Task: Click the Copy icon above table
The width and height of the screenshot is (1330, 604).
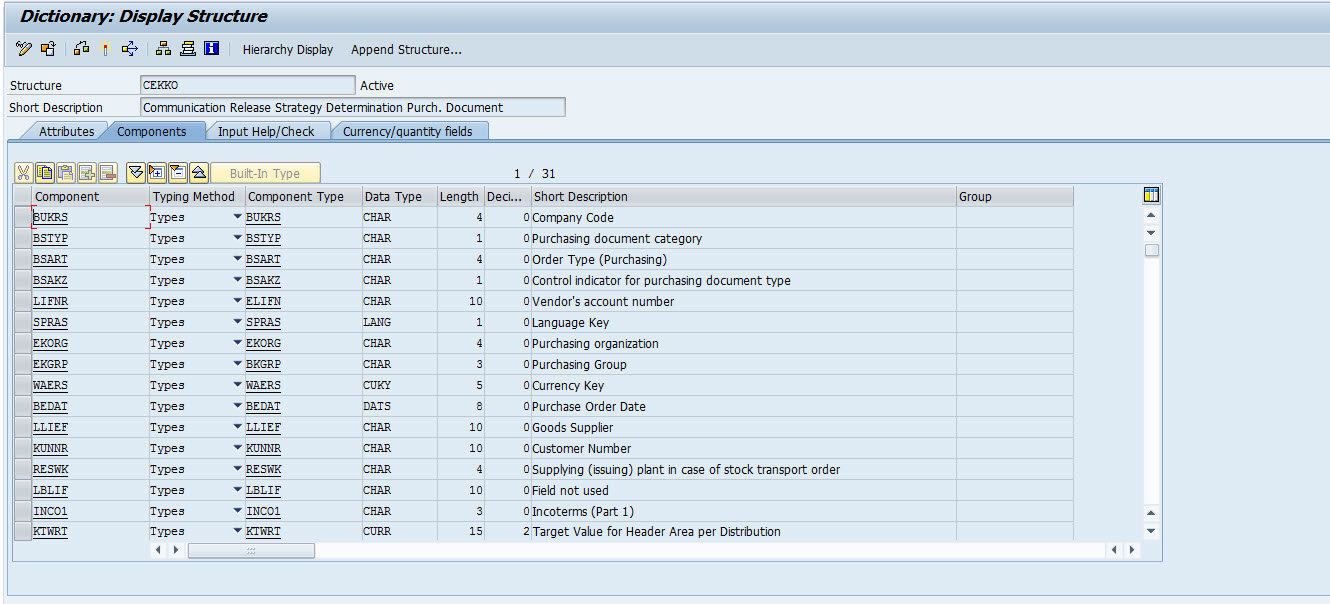Action: [45, 172]
